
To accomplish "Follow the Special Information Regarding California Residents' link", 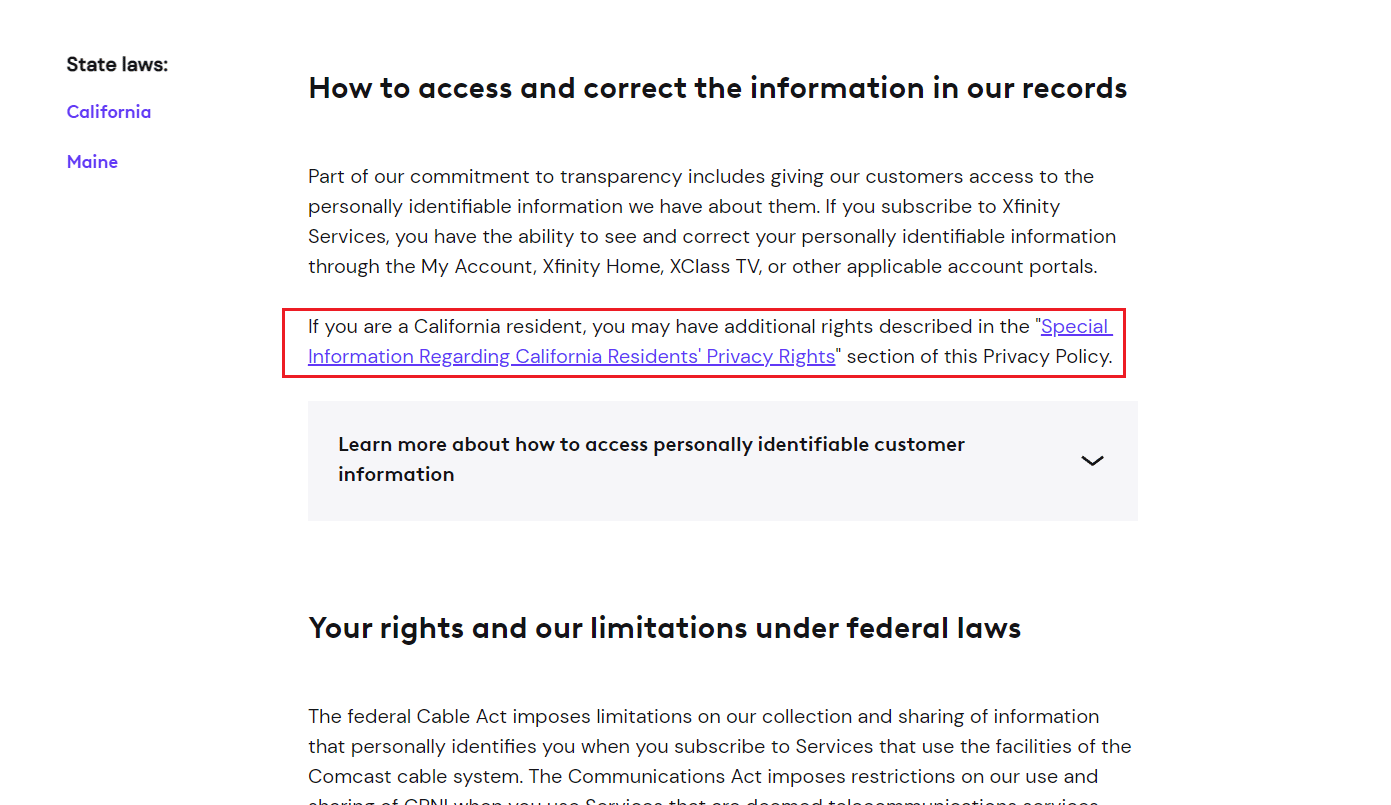I will 571,357.
